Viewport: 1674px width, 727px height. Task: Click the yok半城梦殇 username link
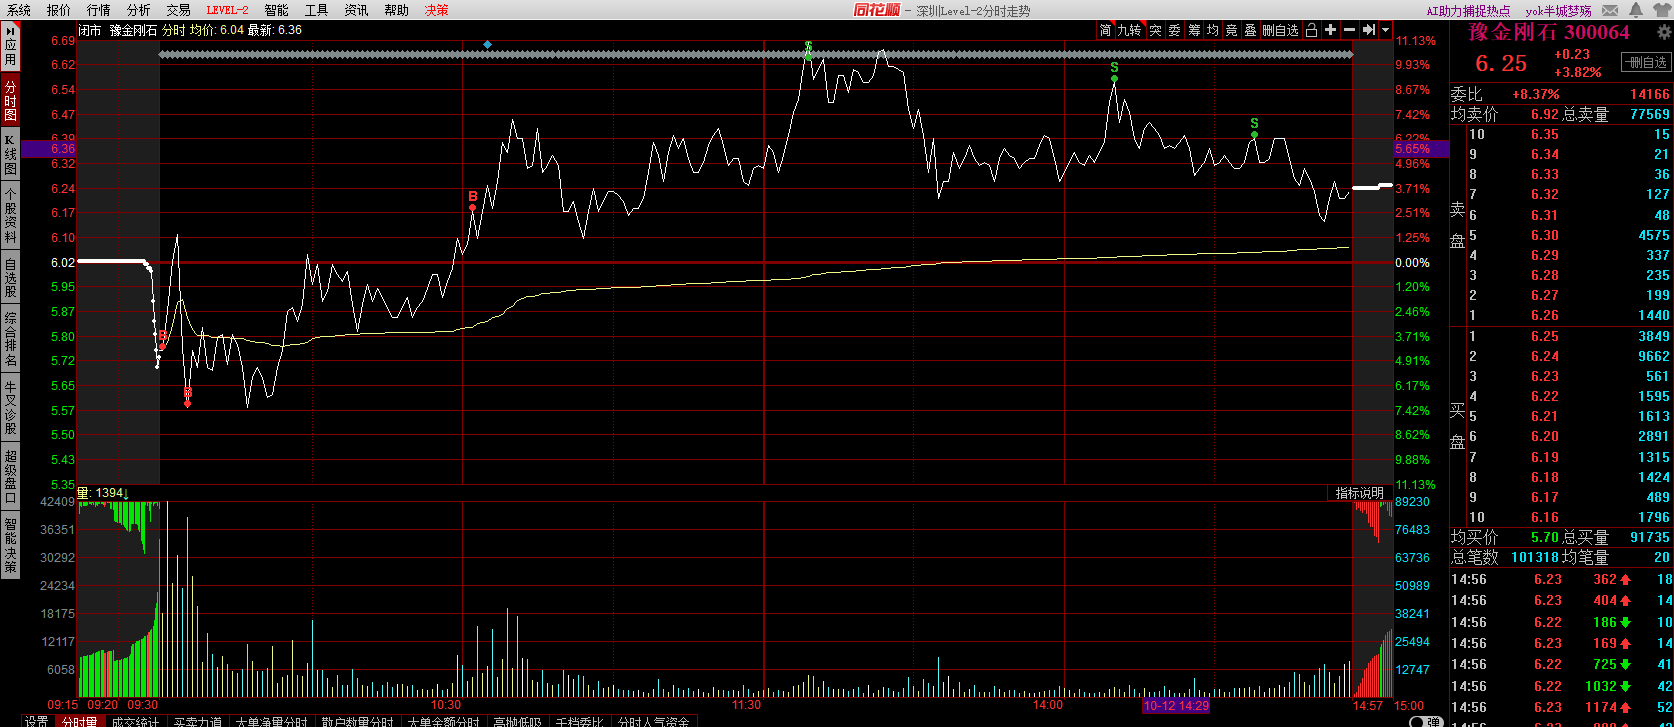point(1558,10)
